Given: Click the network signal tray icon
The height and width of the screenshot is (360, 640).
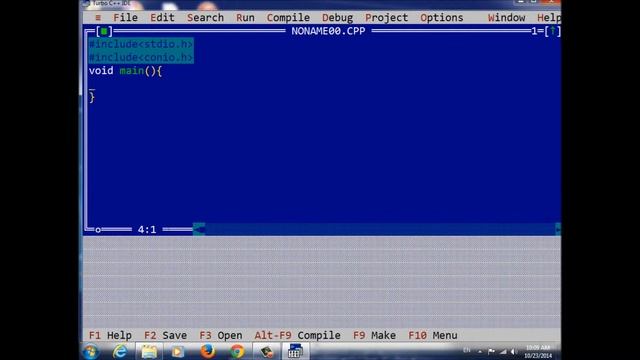Looking at the screenshot, I should (503, 351).
